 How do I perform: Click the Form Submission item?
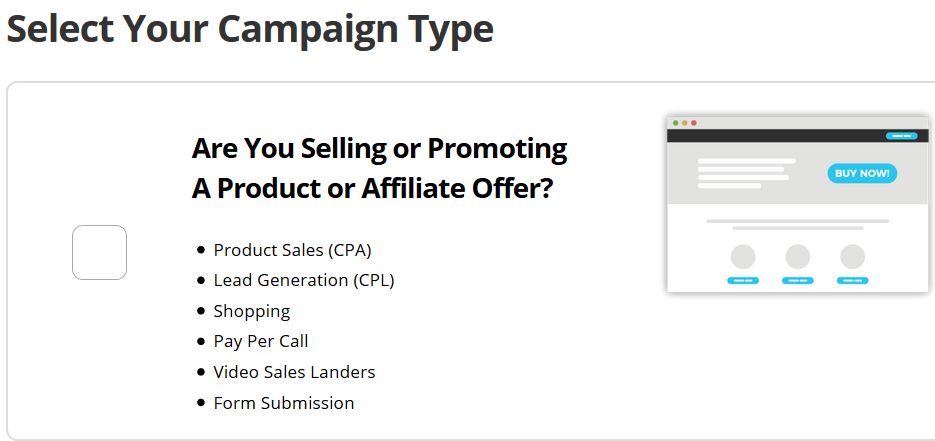(284, 403)
